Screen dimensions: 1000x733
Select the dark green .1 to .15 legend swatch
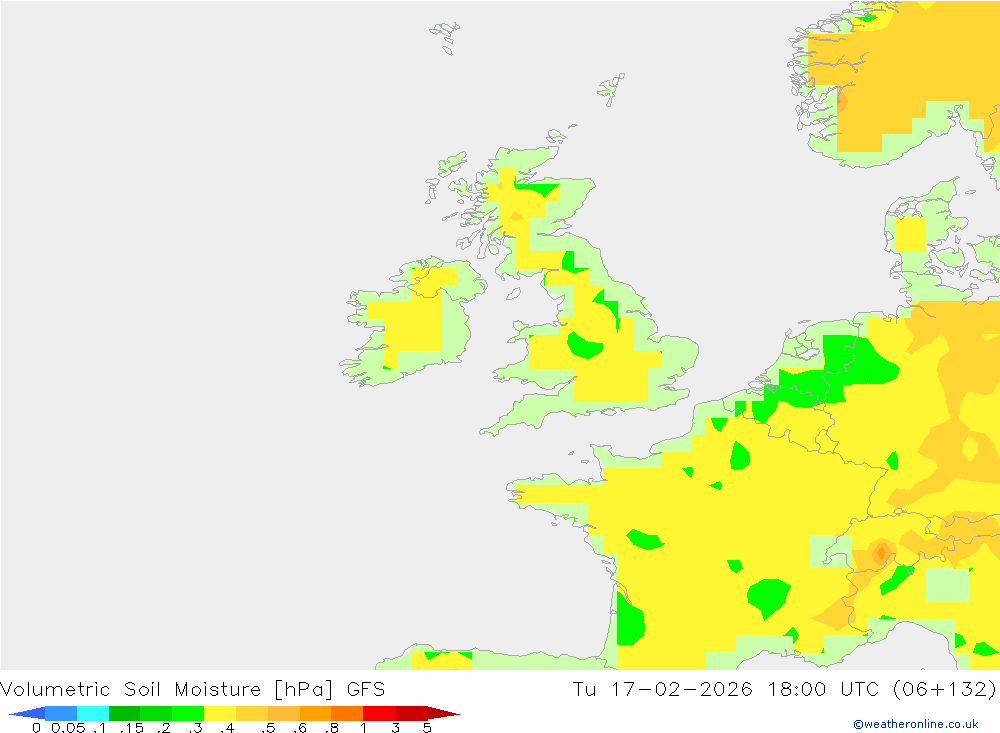click(x=124, y=713)
